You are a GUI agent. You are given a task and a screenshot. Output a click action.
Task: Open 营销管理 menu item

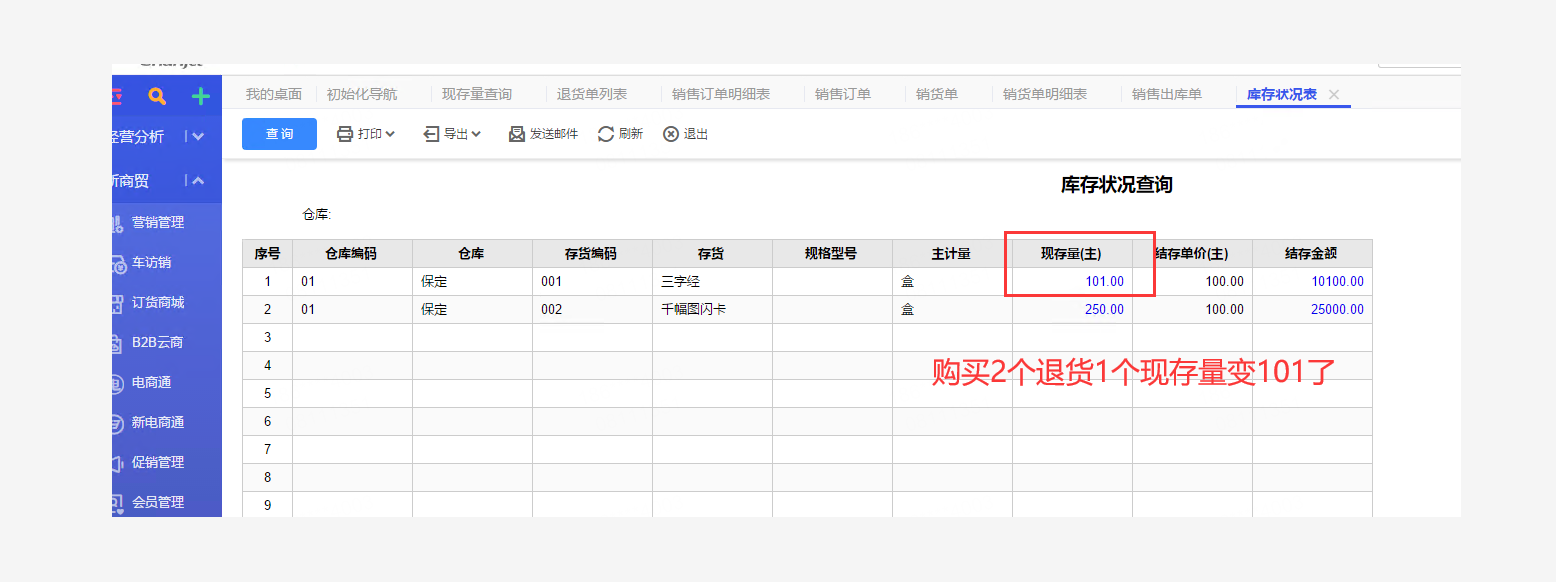click(x=158, y=223)
